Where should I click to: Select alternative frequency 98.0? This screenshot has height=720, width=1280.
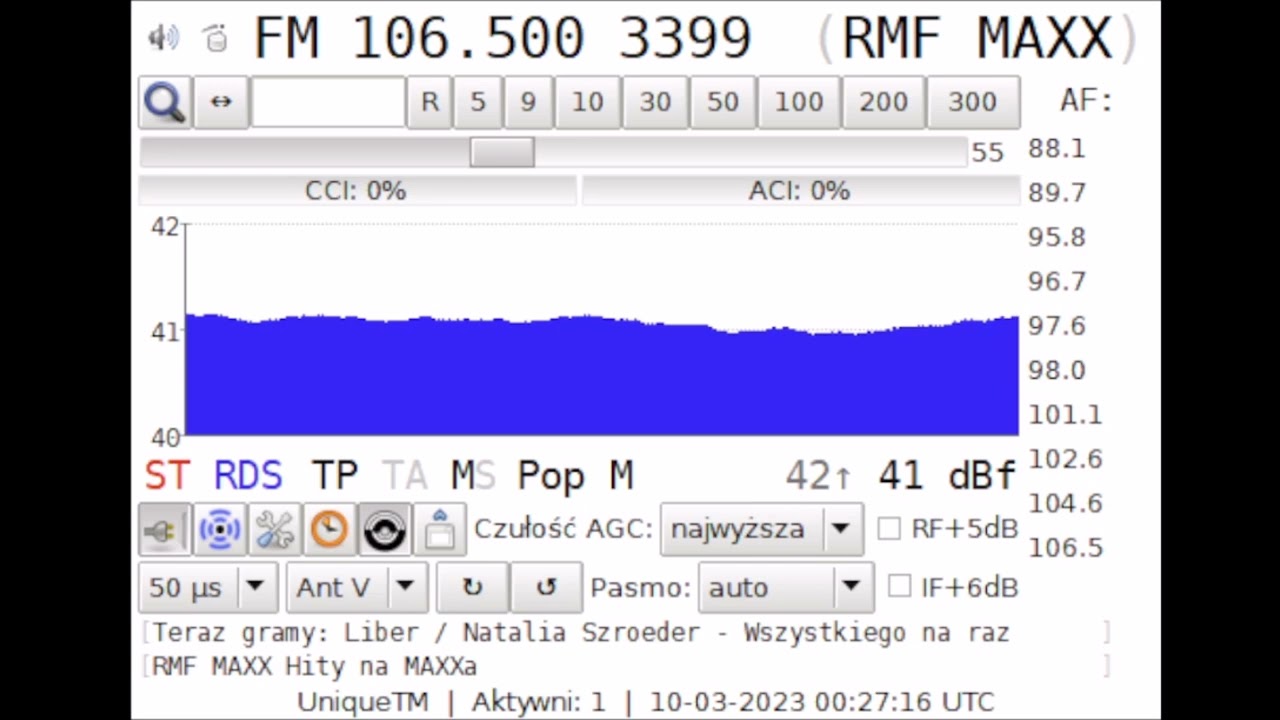[1056, 370]
